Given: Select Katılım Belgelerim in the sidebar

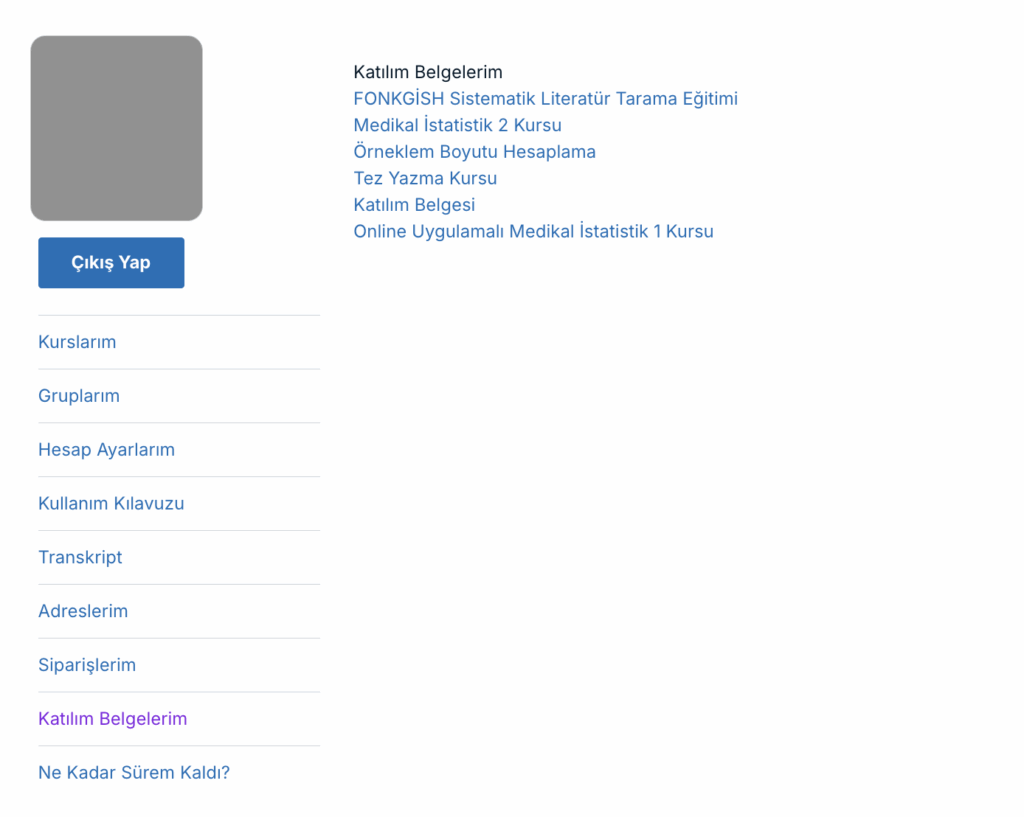Looking at the screenshot, I should 113,718.
